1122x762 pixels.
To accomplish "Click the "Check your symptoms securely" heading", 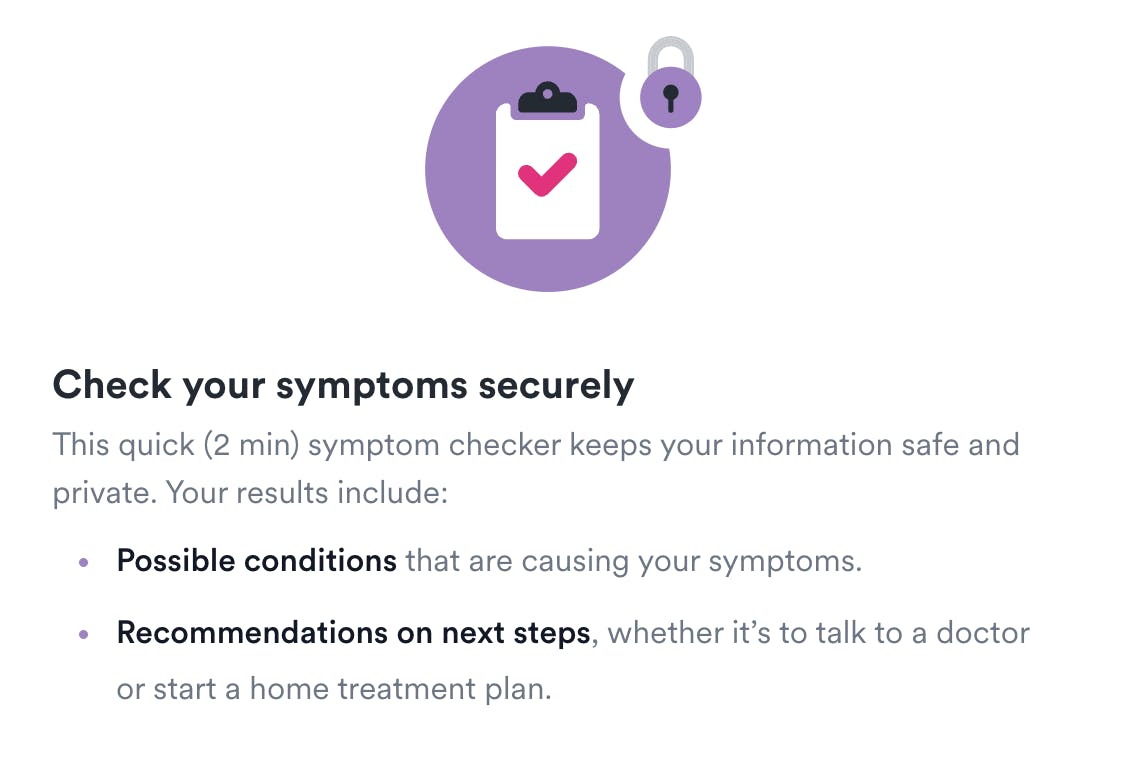I will 343,386.
